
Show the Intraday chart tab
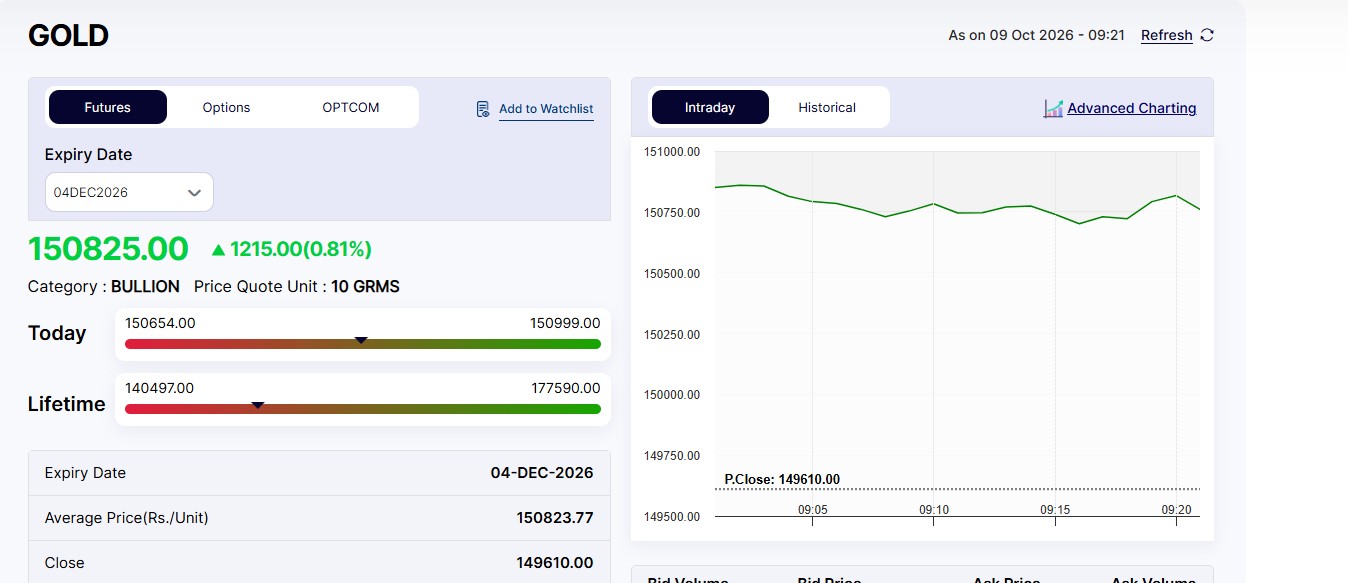pos(710,107)
